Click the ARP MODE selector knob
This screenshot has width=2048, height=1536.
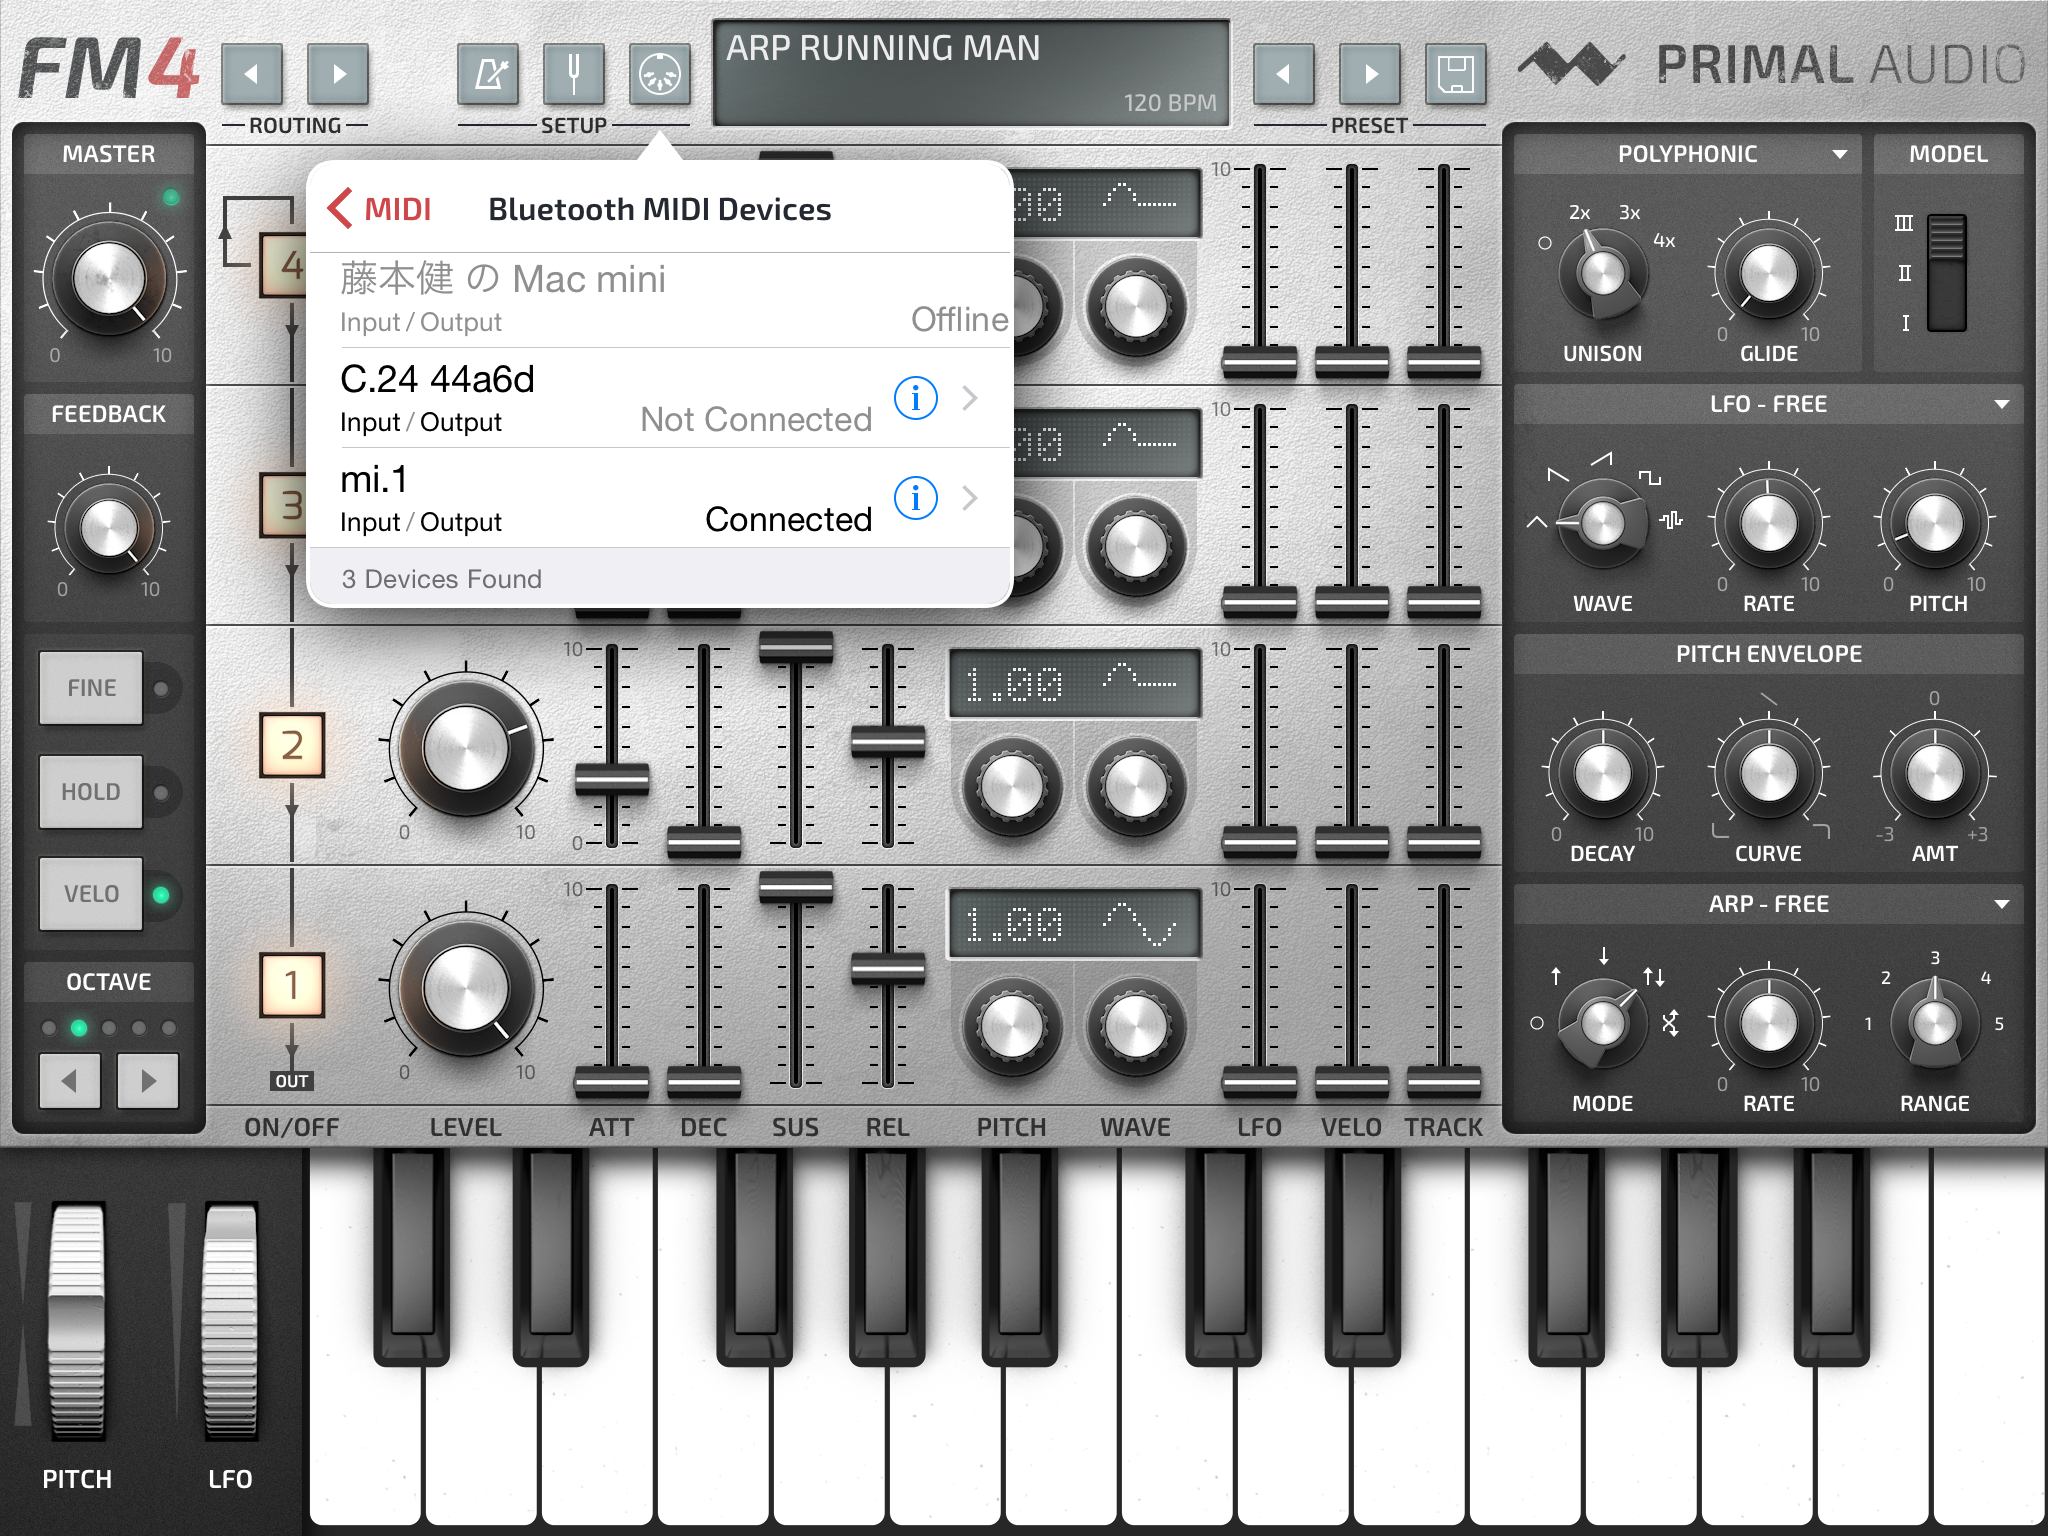point(1603,1023)
